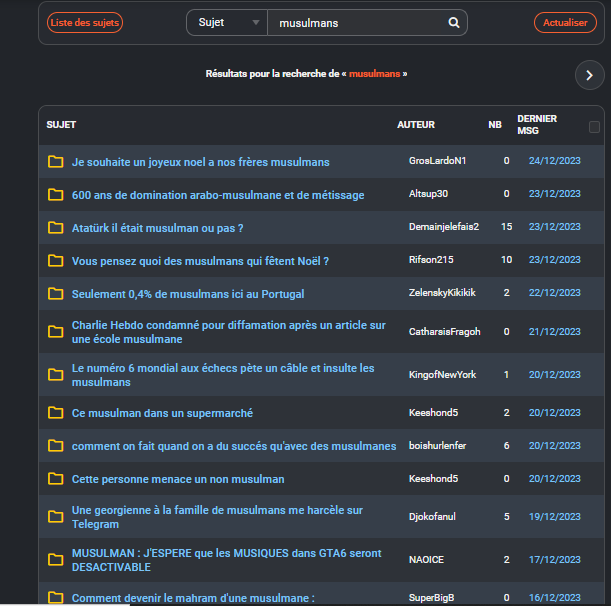The width and height of the screenshot is (611, 606).
Task: Click folder icon next to Telegram harcèle topic
Action: [56, 517]
